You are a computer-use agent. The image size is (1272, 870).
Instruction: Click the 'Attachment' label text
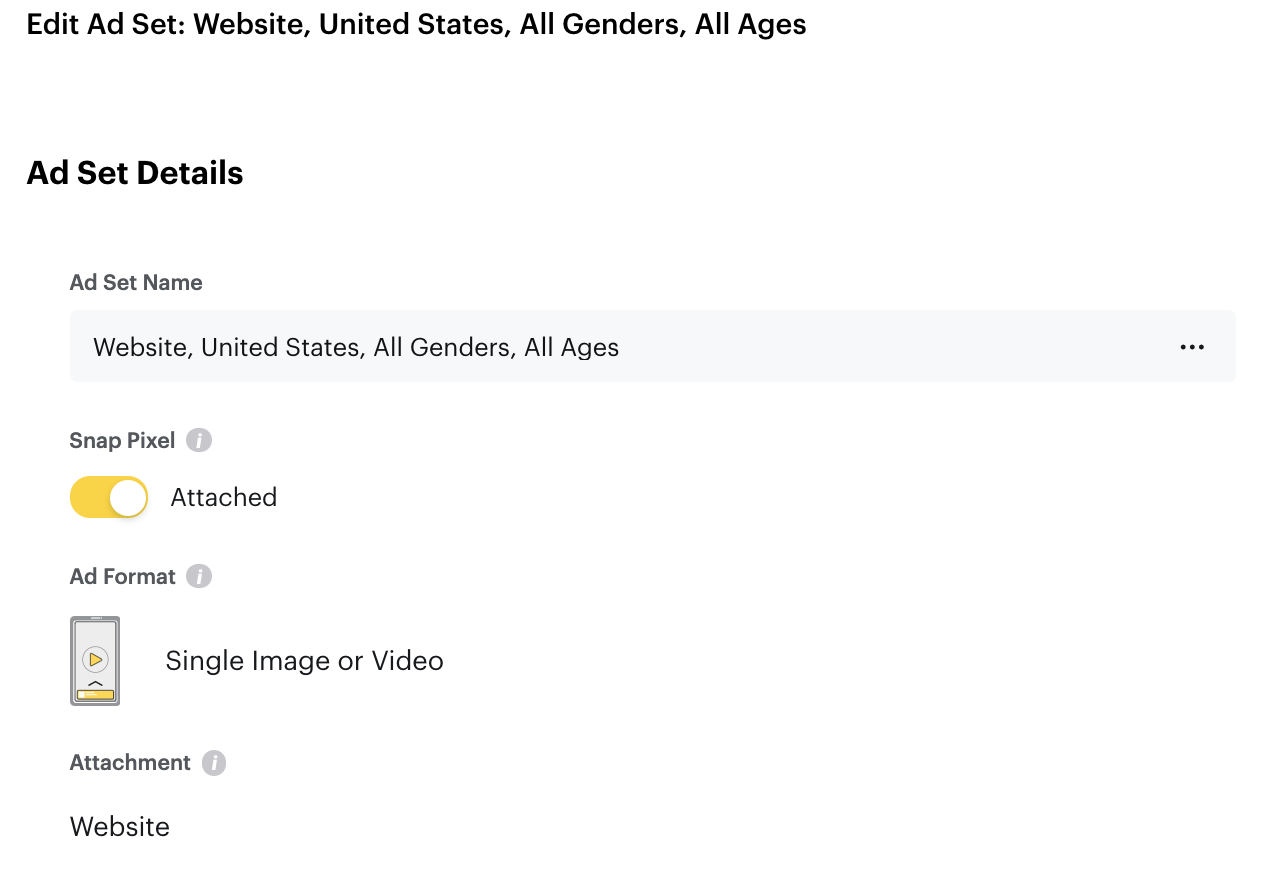pyautogui.click(x=130, y=763)
